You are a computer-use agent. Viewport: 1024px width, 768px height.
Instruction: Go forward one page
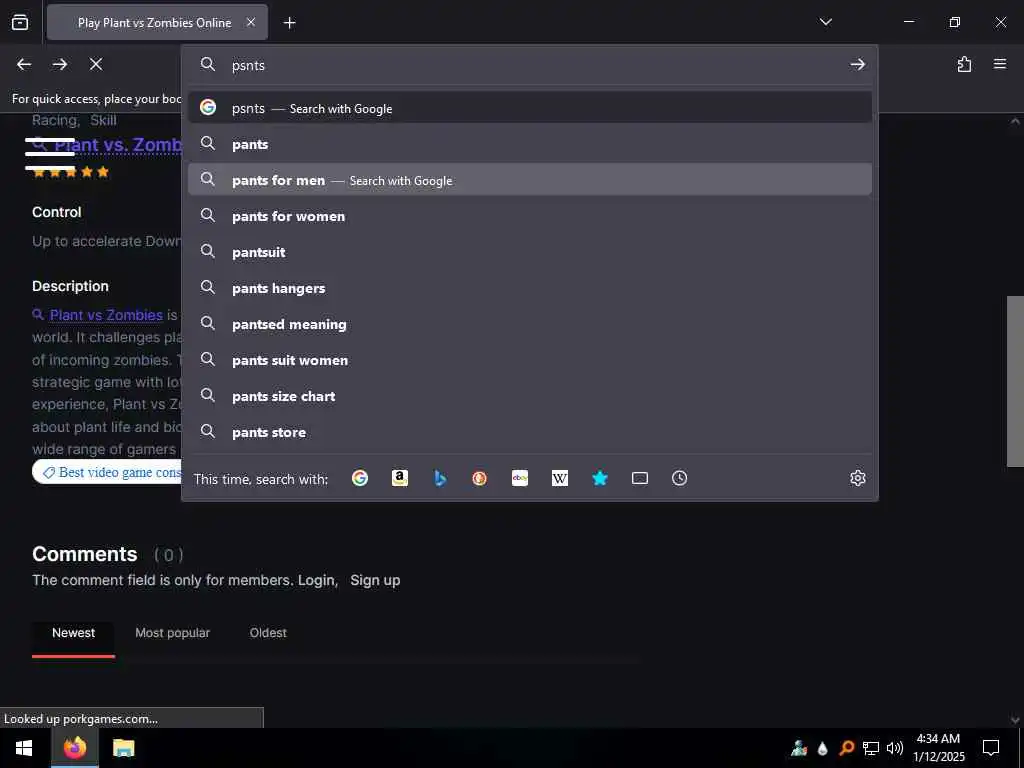(x=60, y=64)
